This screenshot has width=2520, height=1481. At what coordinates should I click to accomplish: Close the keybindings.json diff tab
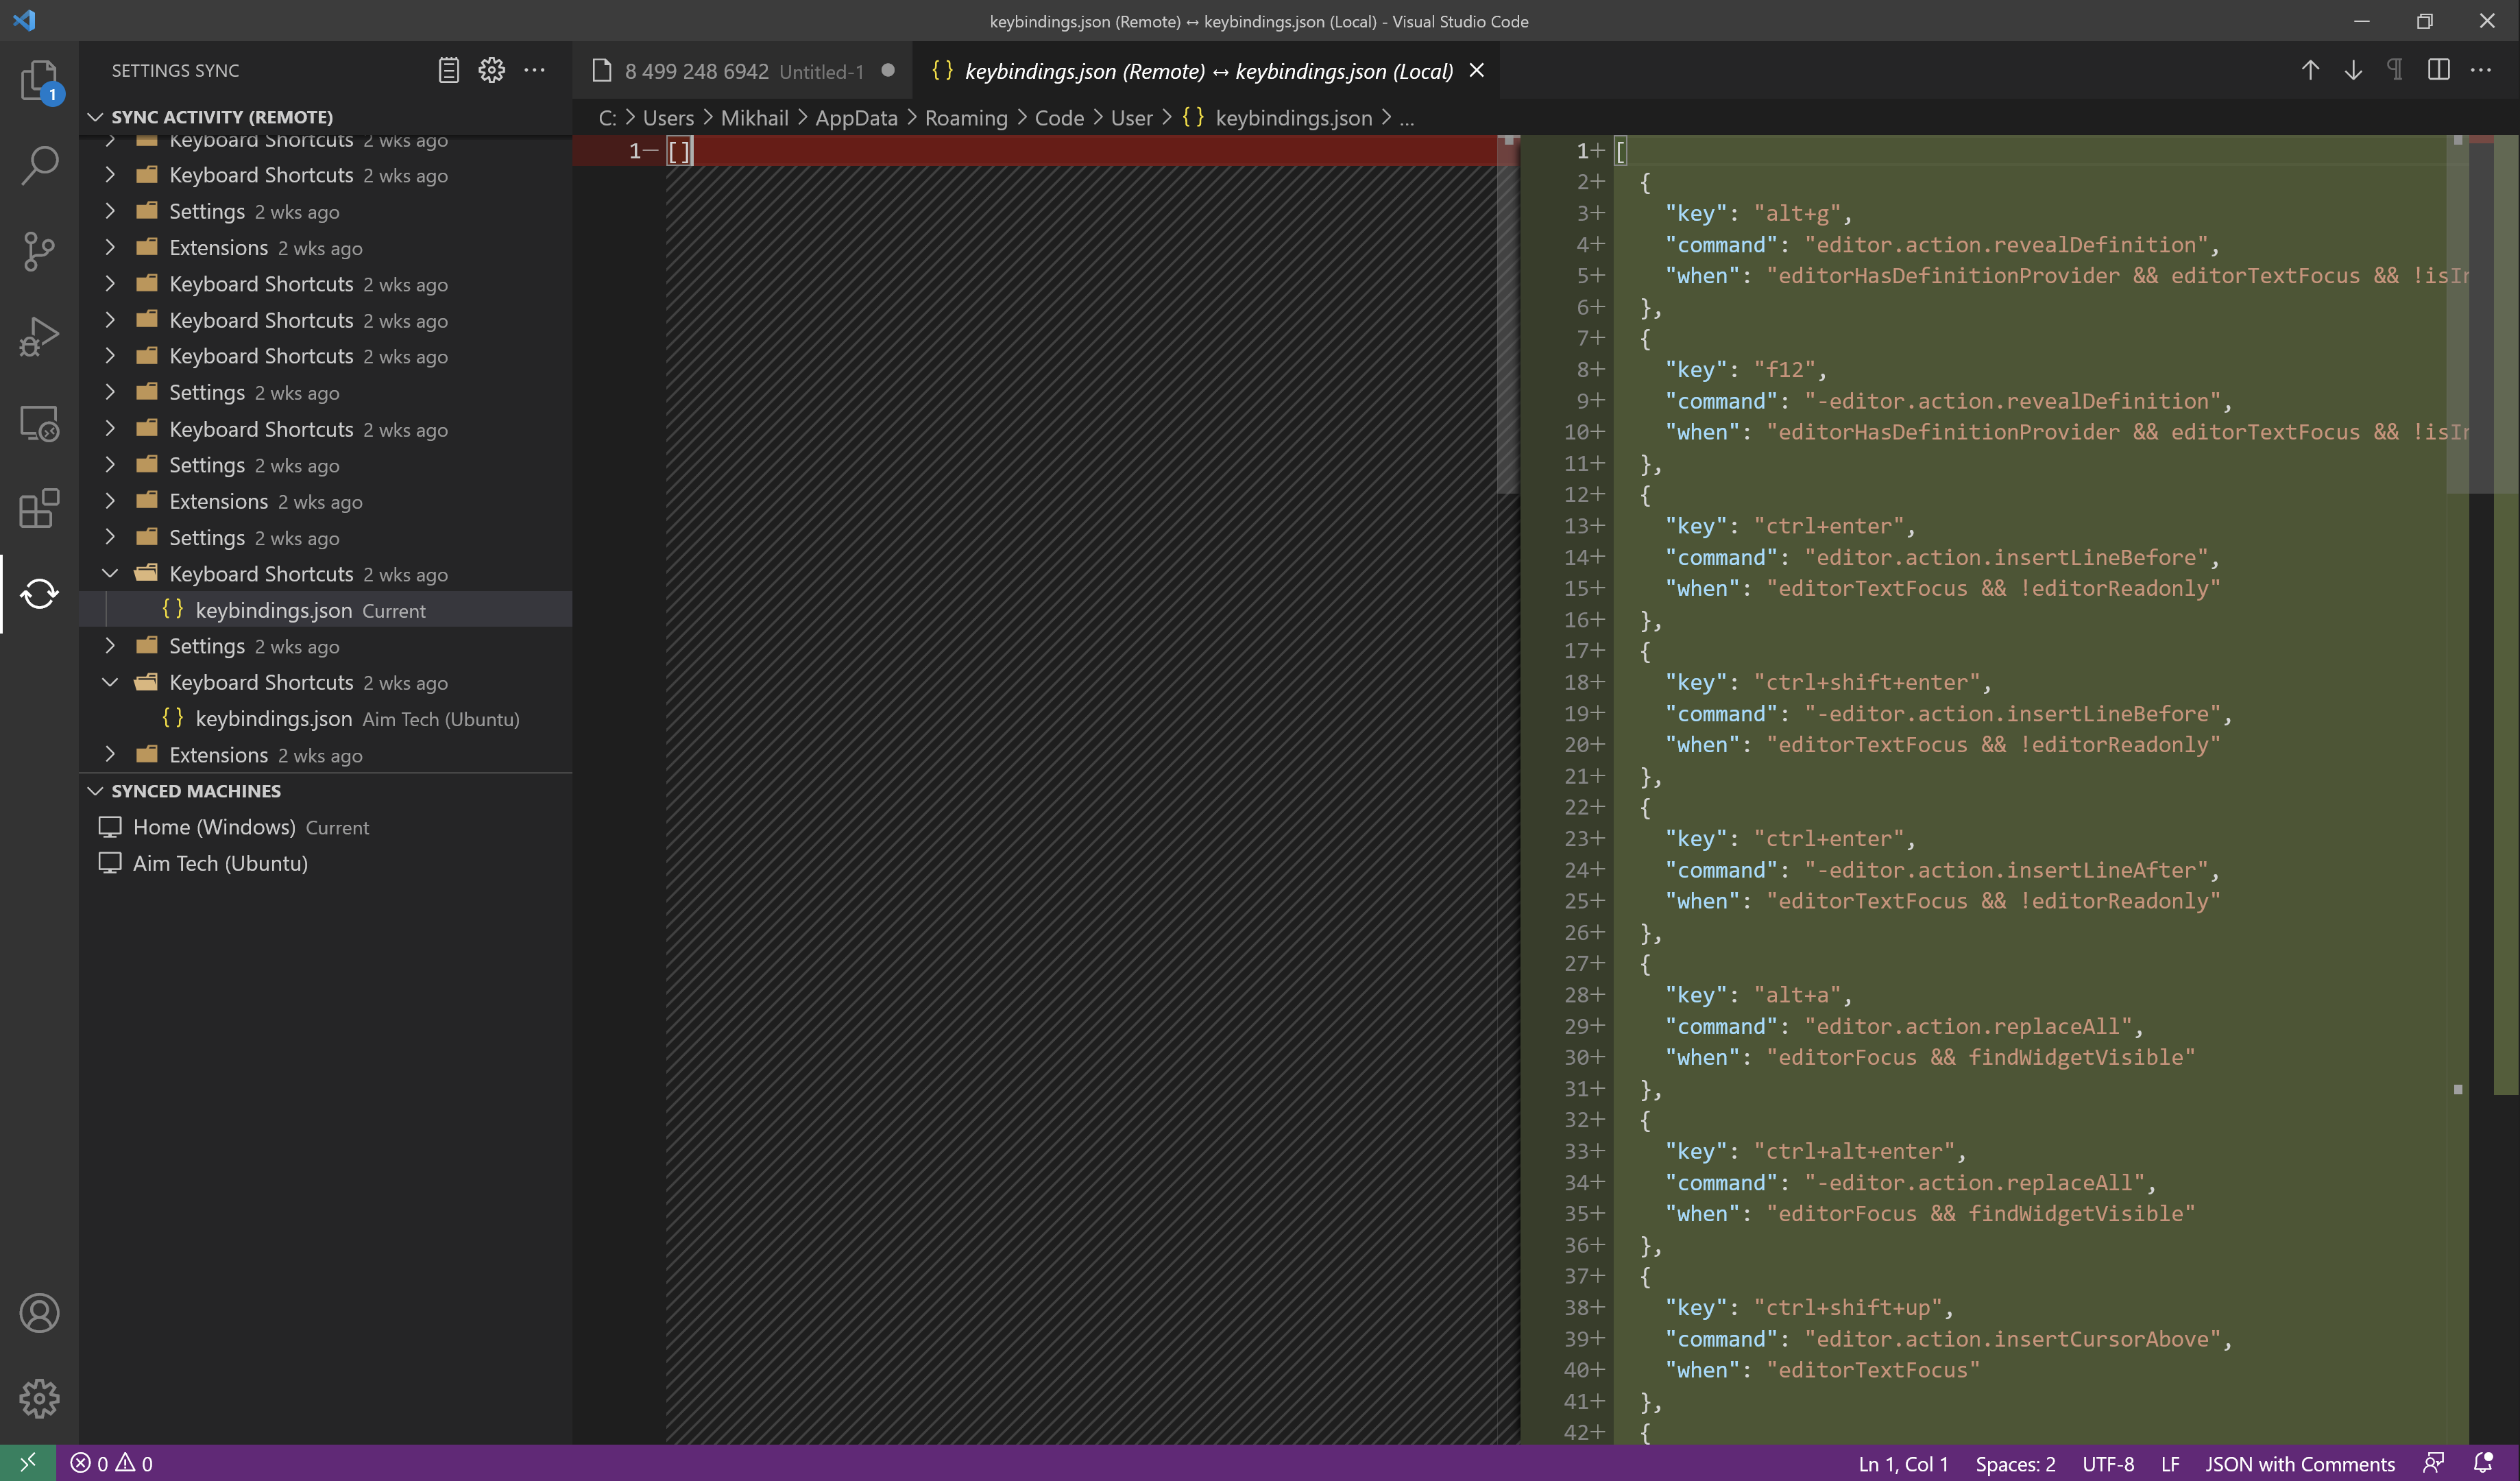[1476, 70]
